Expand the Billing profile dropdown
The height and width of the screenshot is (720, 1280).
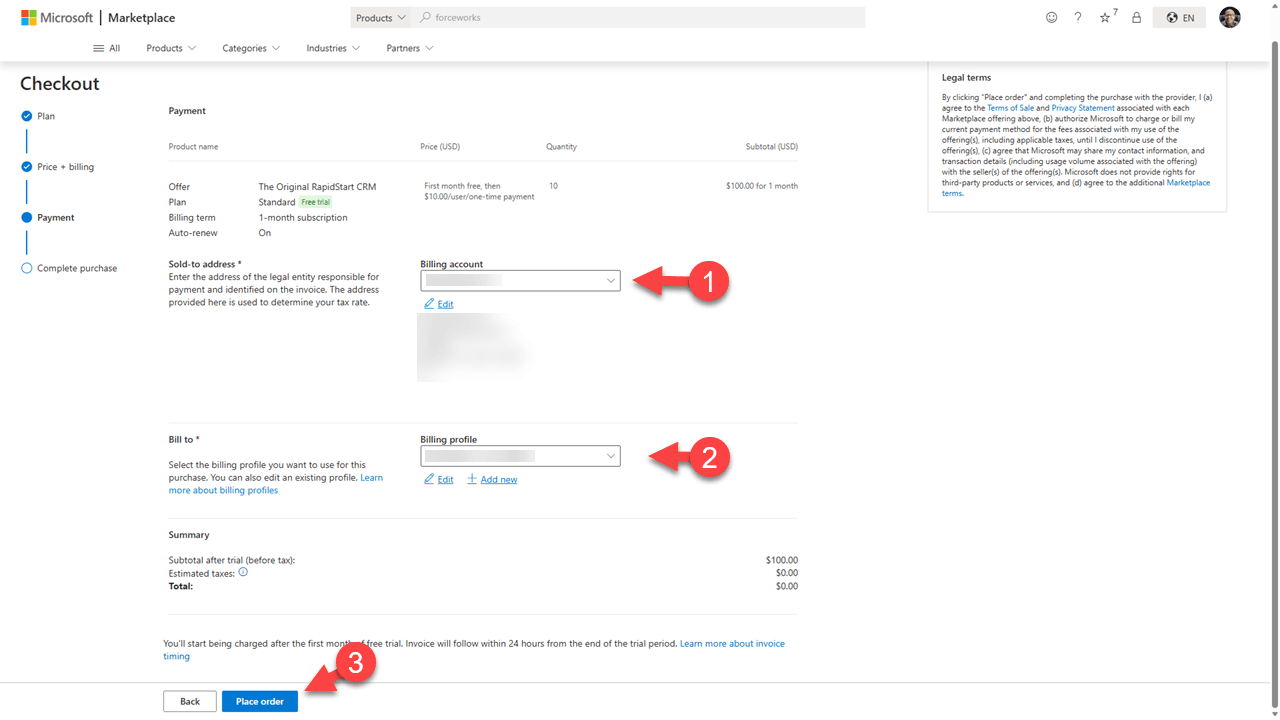pyautogui.click(x=520, y=456)
